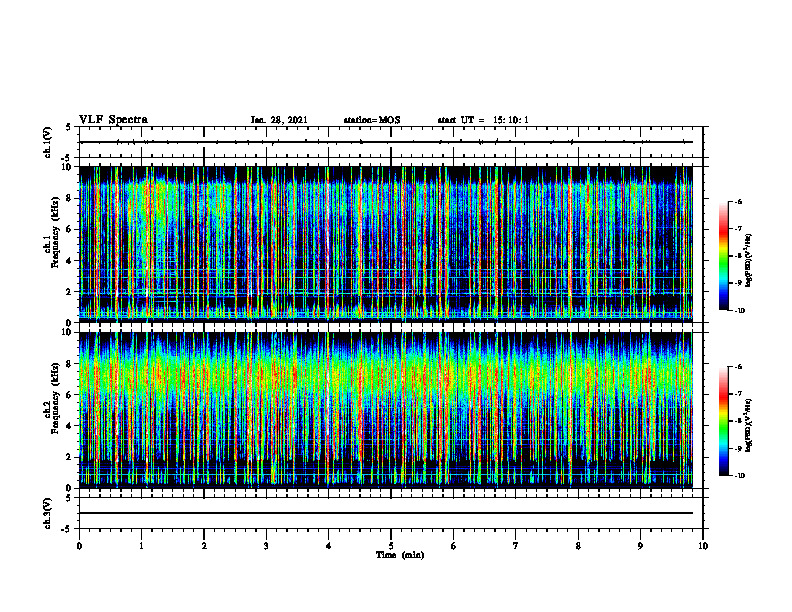Click the time axis tick label "6"
This screenshot has height=612, width=792.
[x=454, y=546]
